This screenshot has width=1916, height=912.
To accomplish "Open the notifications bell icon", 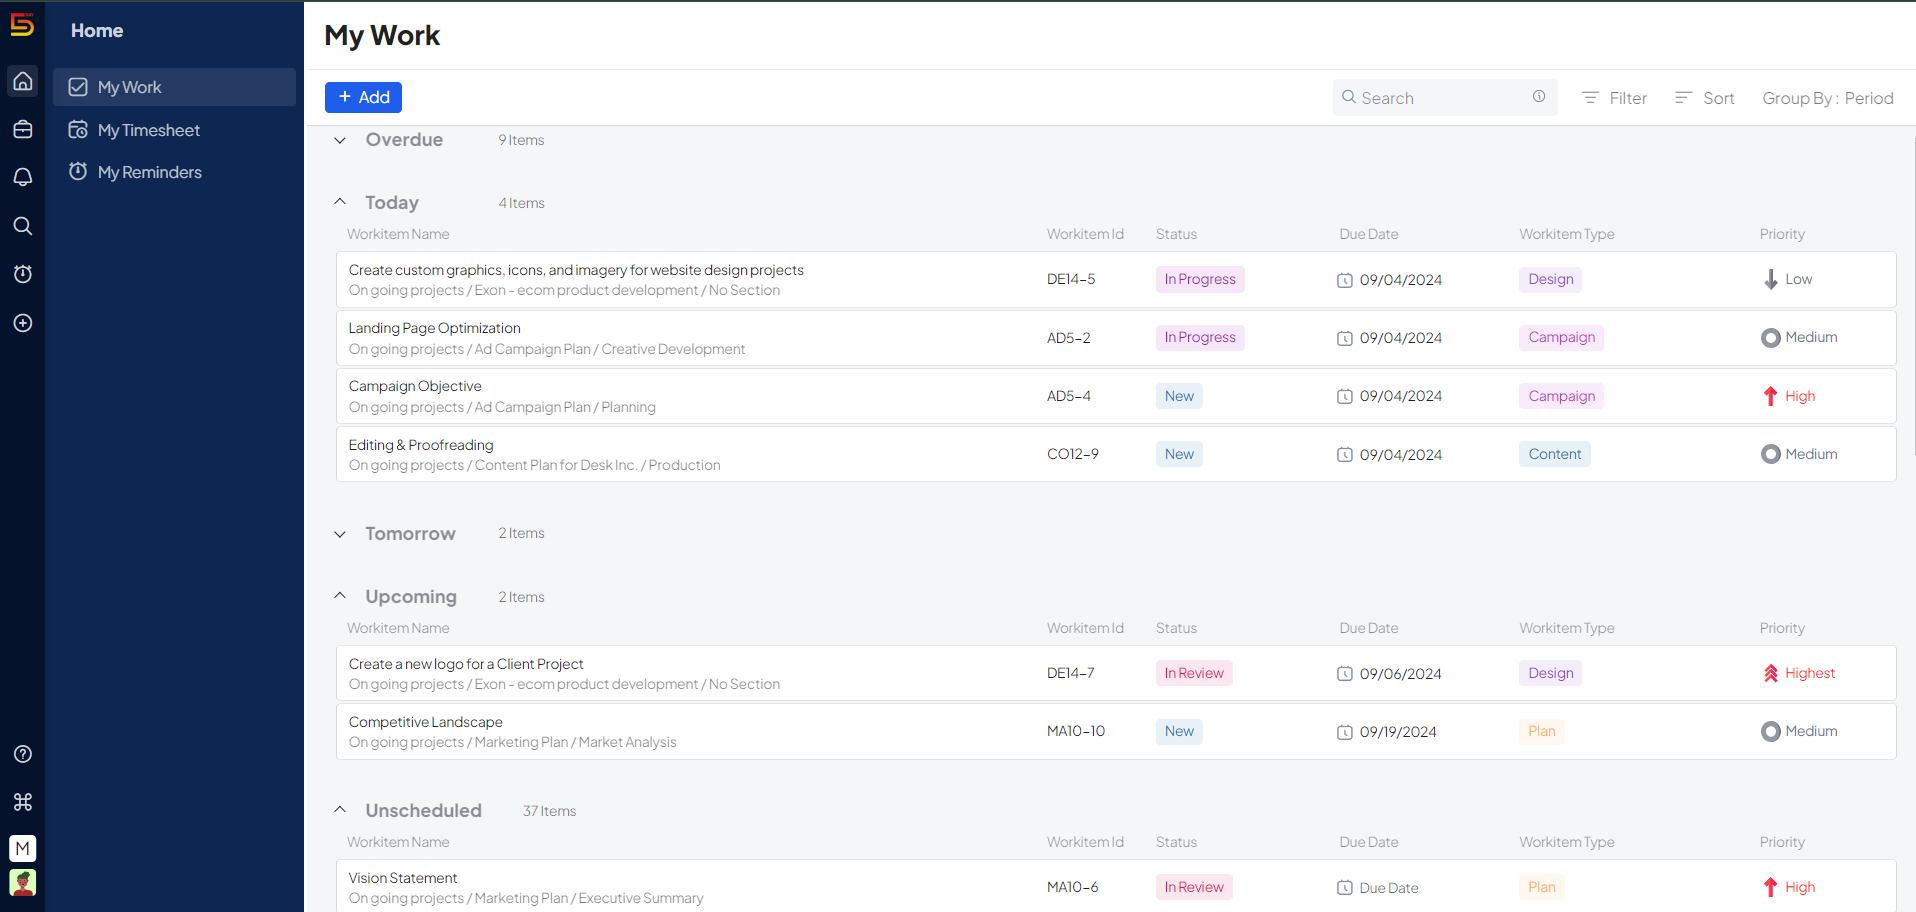I will [x=23, y=177].
